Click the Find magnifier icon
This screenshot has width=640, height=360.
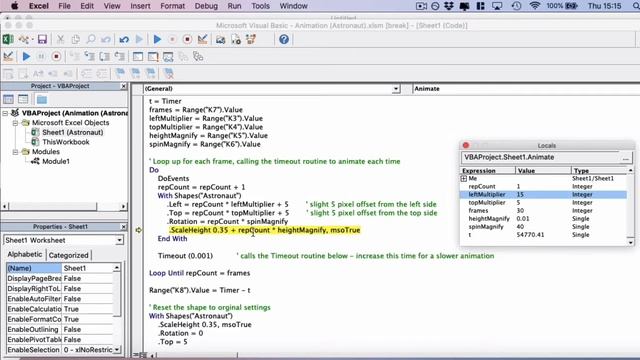[91, 40]
